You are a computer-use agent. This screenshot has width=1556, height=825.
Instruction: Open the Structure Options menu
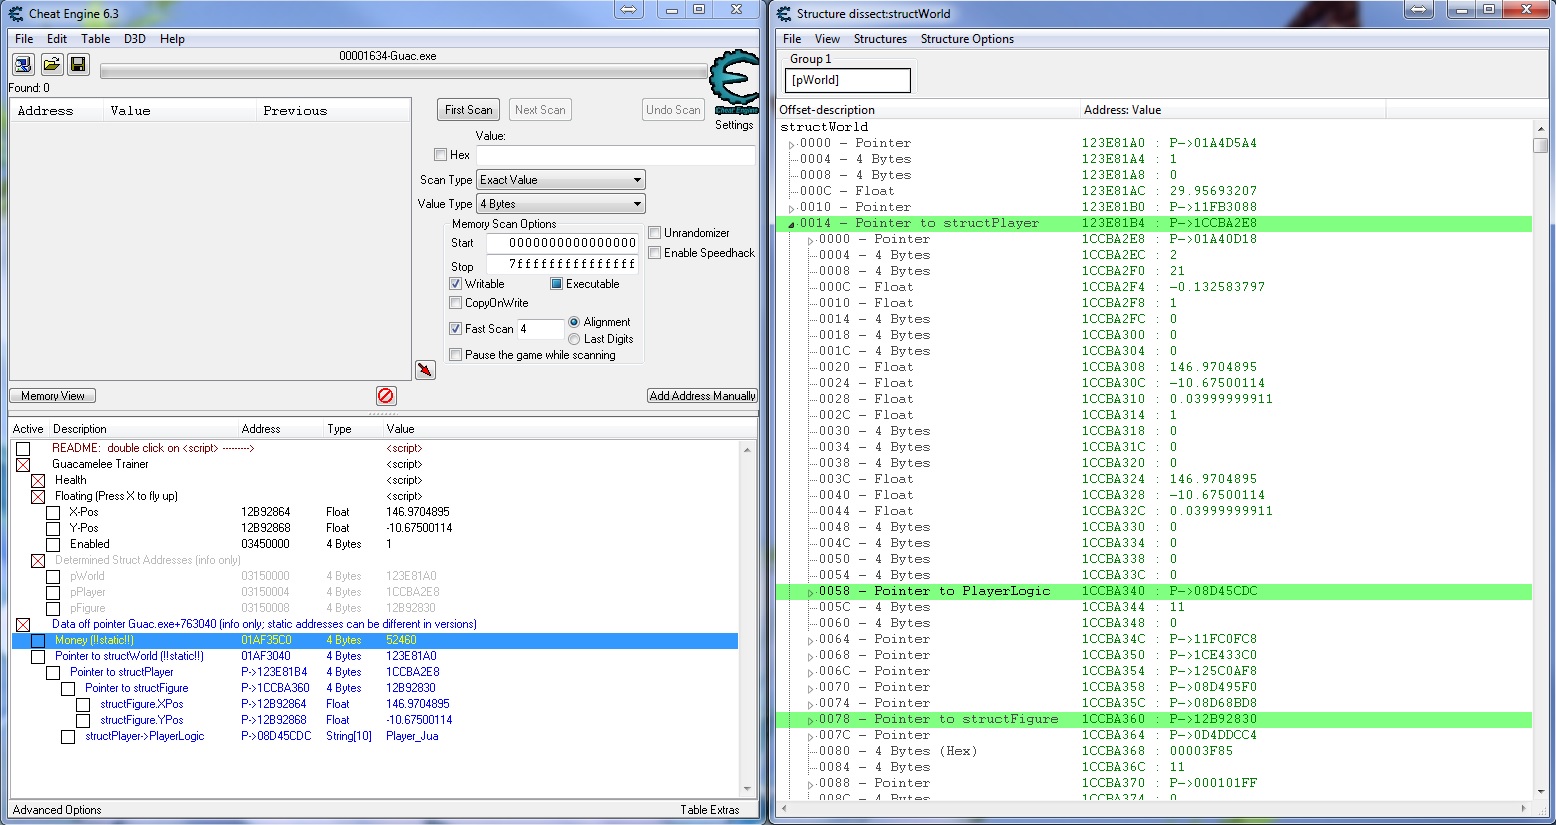[967, 39]
